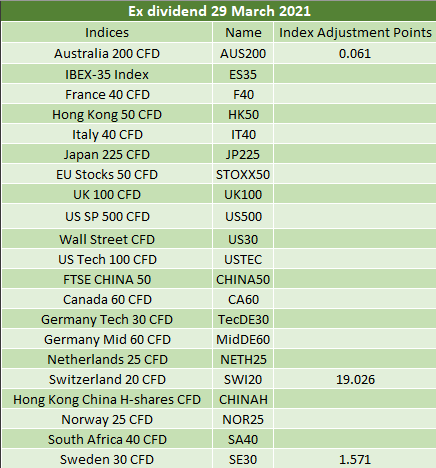Click the F40 name cell
The image size is (436, 468).
pyautogui.click(x=243, y=94)
